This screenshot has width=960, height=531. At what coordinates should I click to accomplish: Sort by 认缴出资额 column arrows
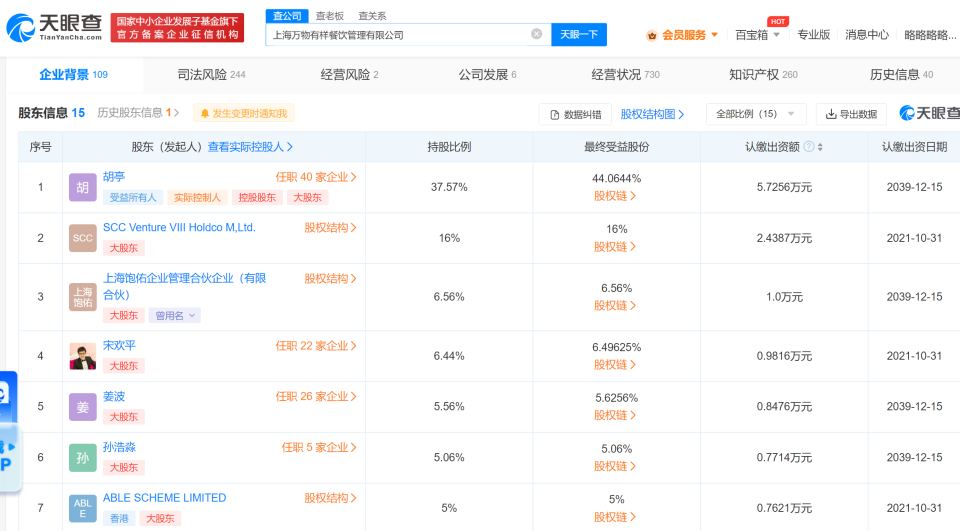point(820,147)
